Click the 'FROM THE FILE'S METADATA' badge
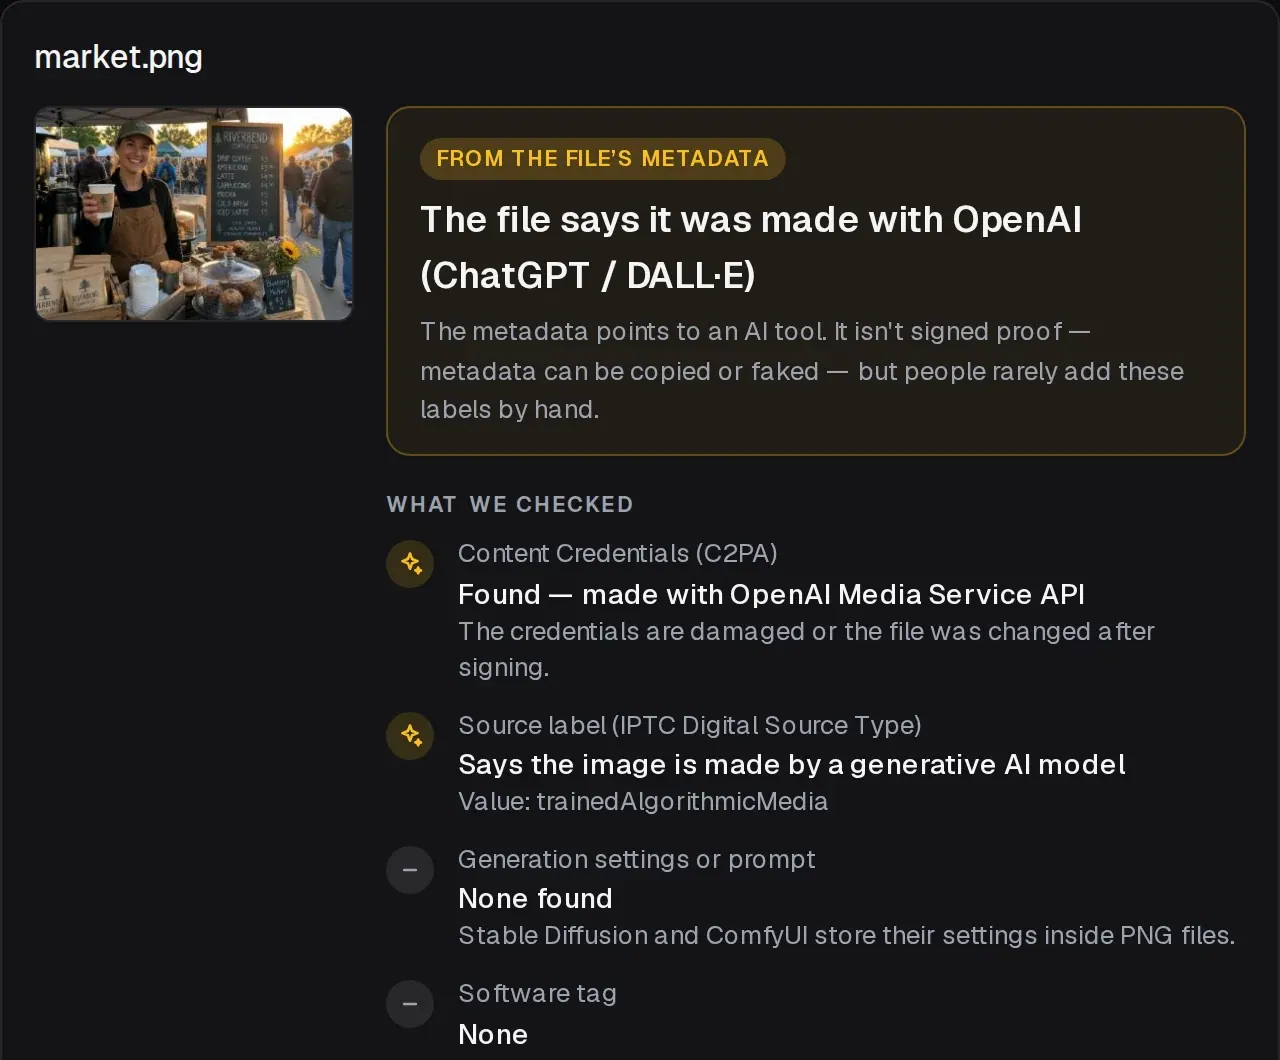 (x=603, y=158)
